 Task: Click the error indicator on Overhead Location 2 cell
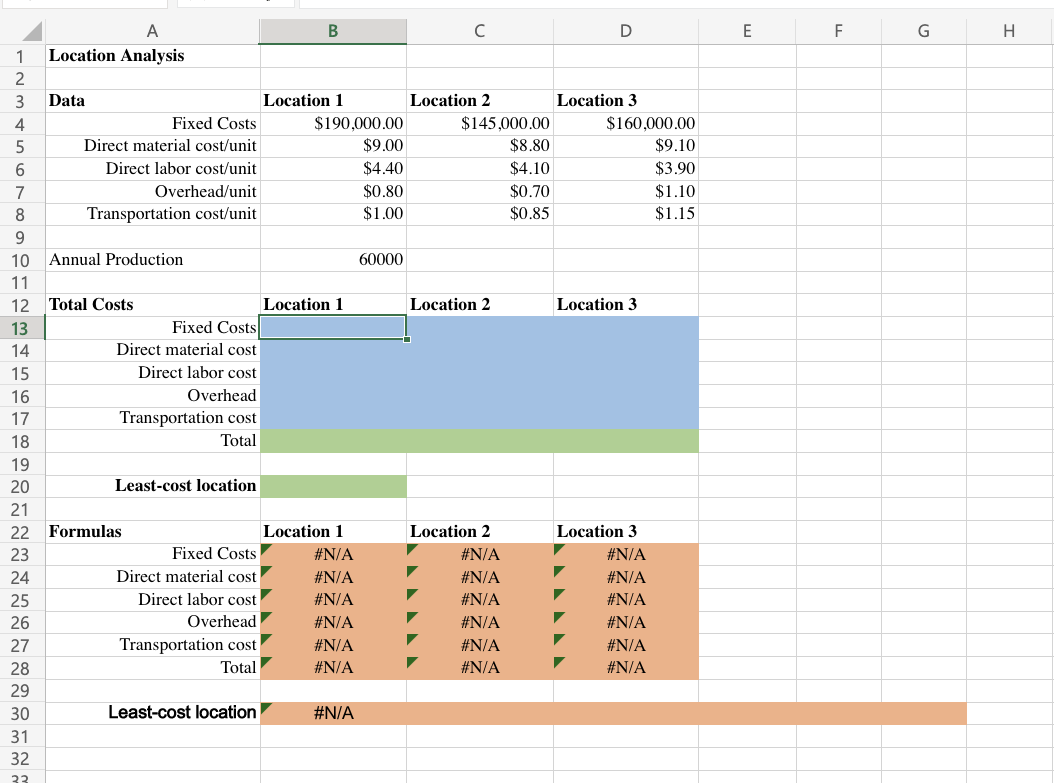tap(412, 617)
